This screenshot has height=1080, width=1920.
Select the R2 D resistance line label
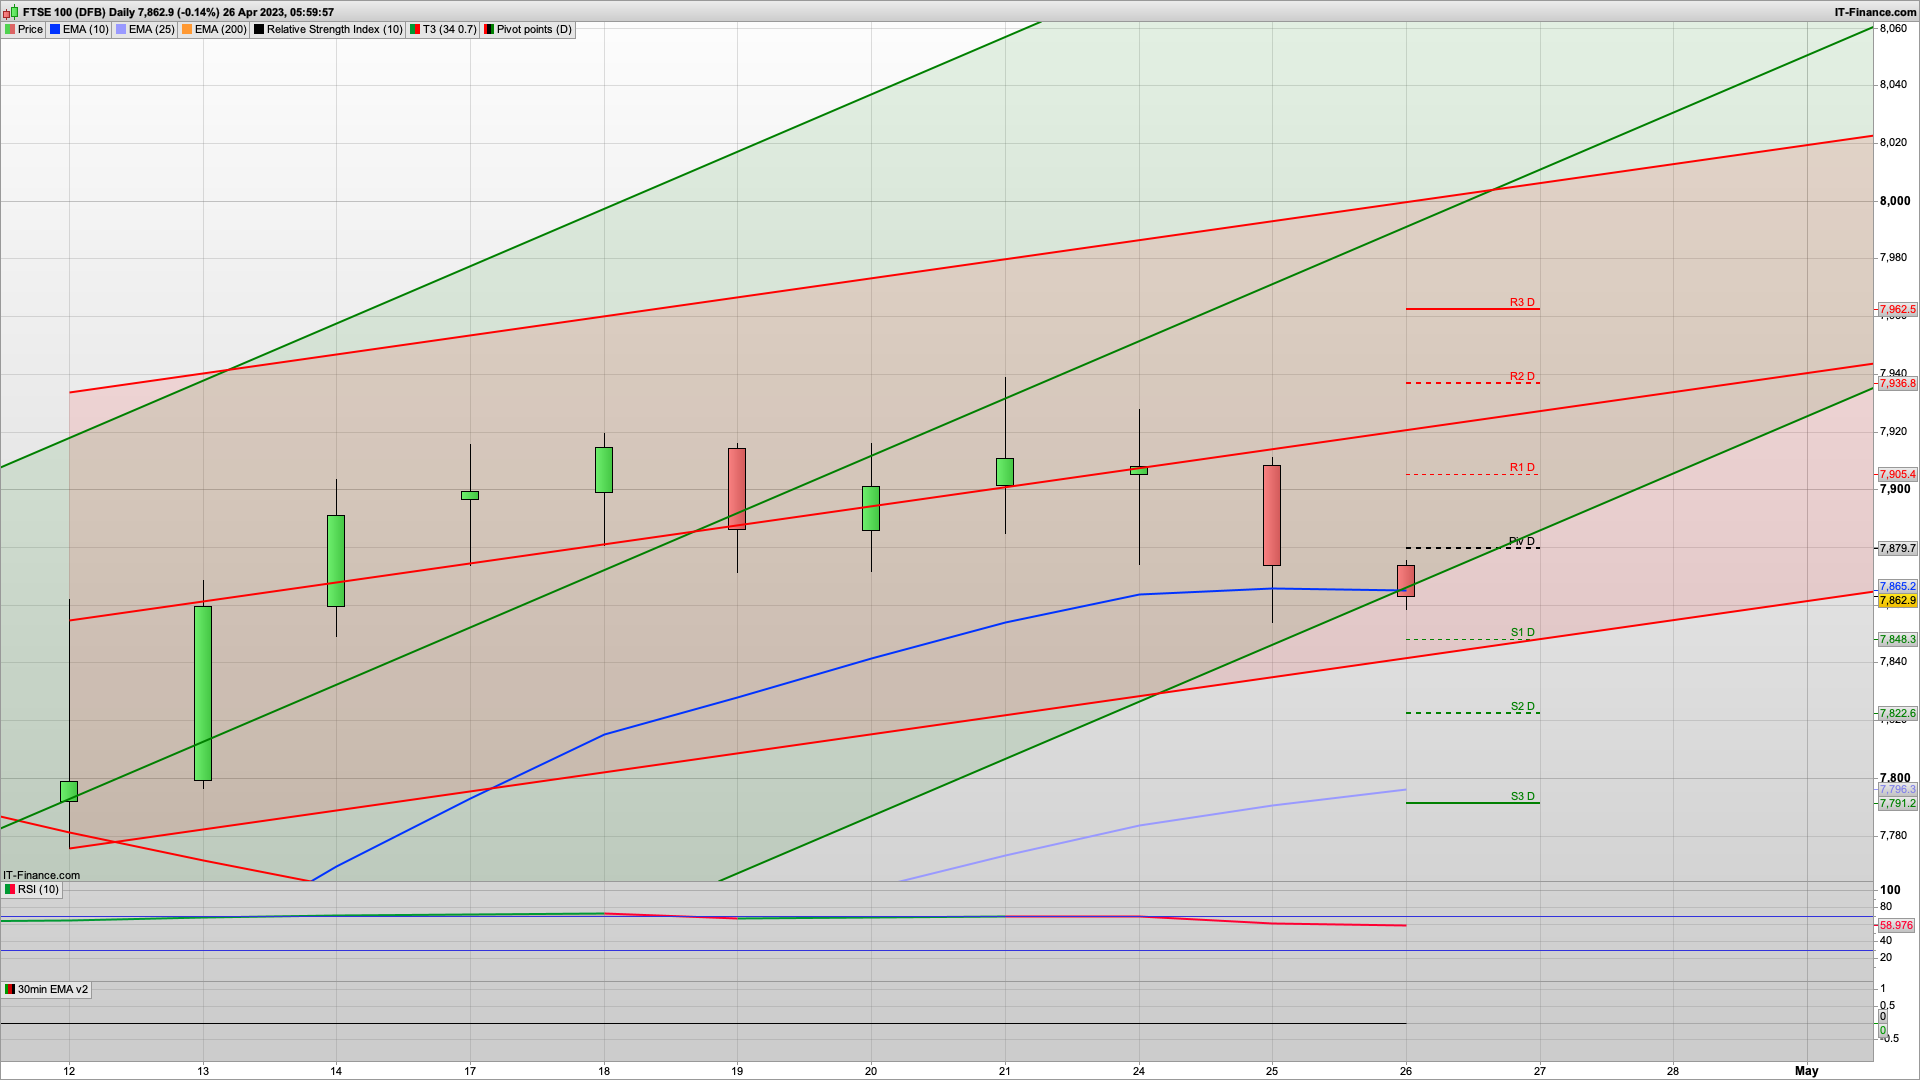[1521, 376]
